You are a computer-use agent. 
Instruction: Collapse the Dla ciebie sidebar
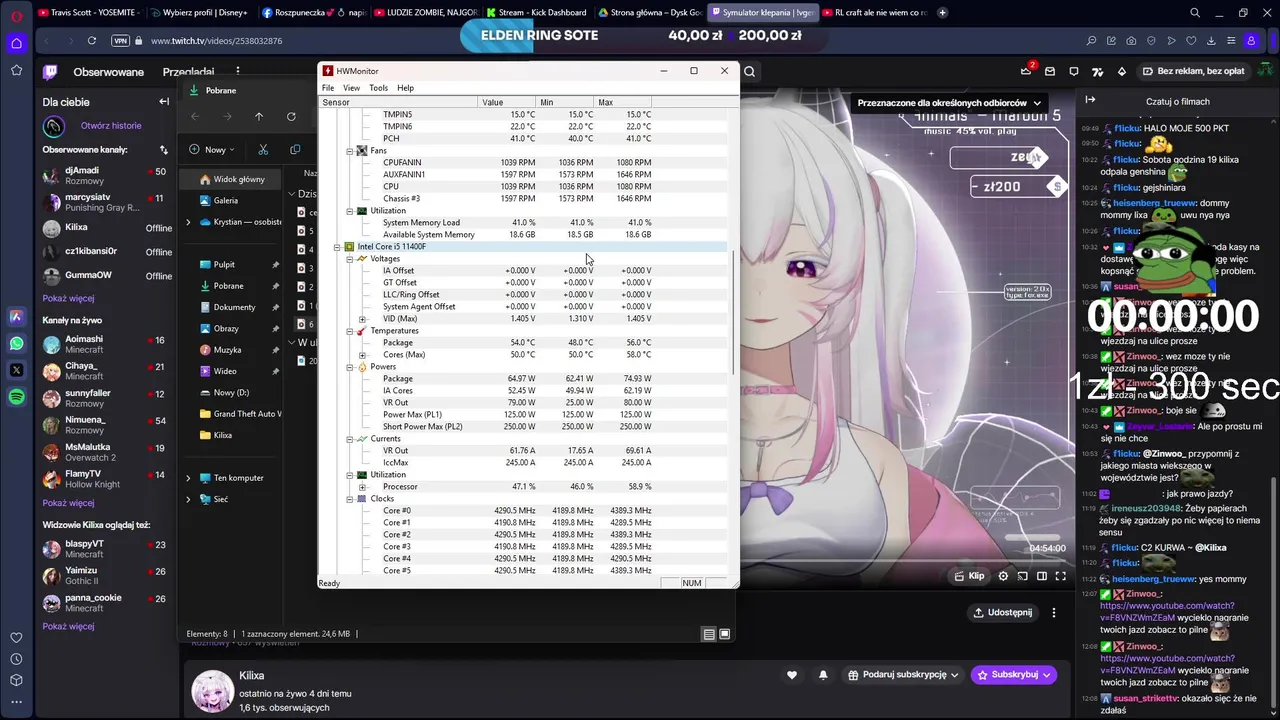pyautogui.click(x=164, y=101)
